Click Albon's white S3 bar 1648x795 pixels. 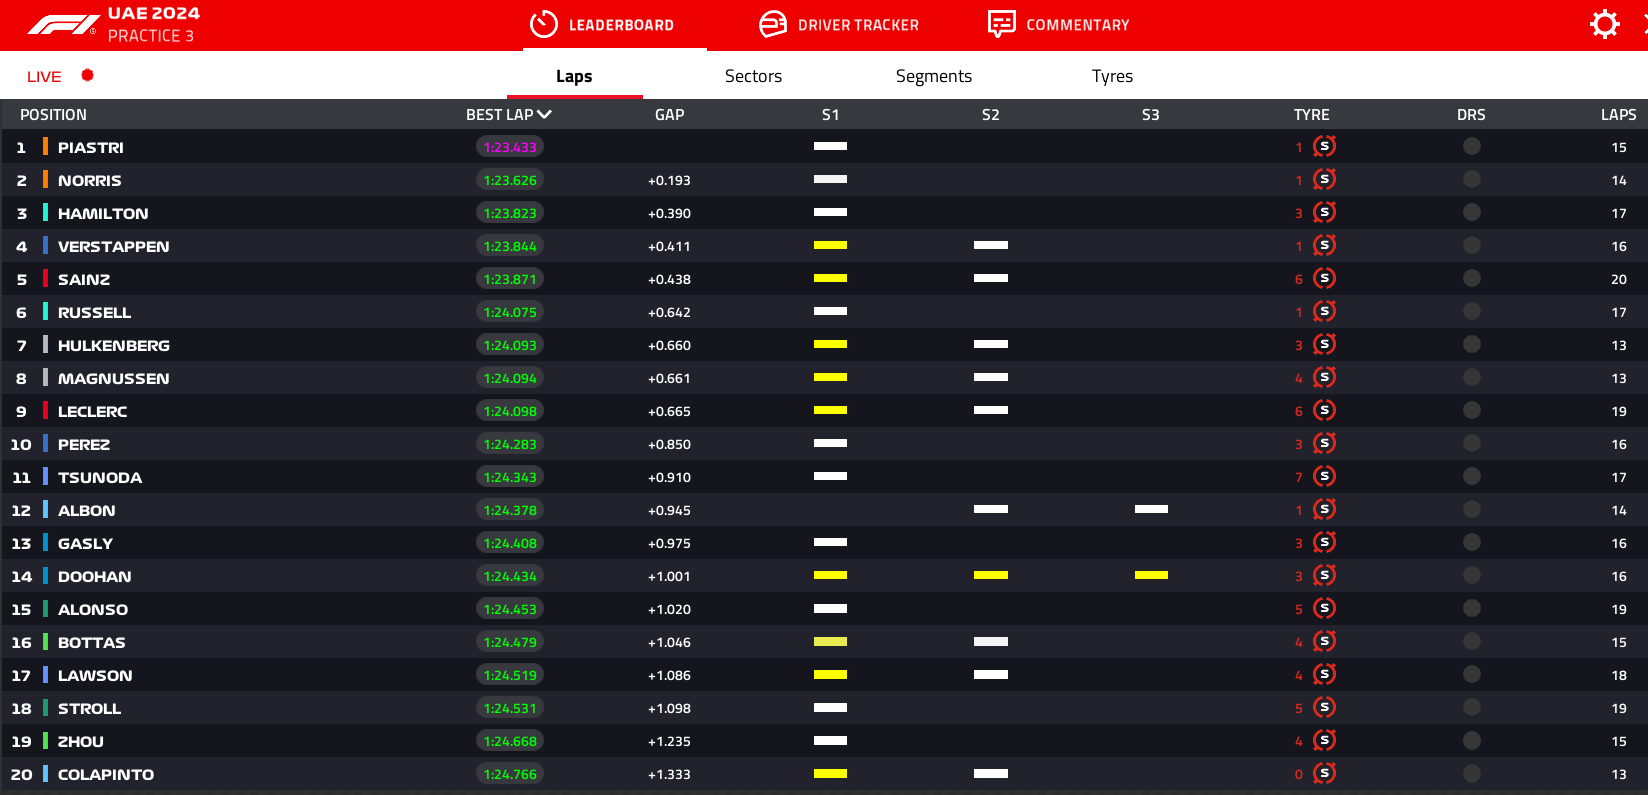point(1151,509)
